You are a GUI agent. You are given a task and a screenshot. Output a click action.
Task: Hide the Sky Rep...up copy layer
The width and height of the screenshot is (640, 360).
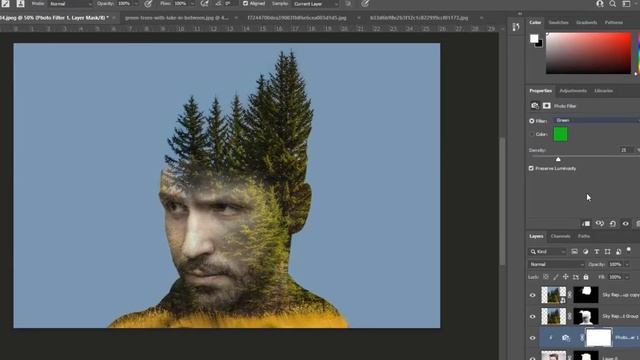533,295
